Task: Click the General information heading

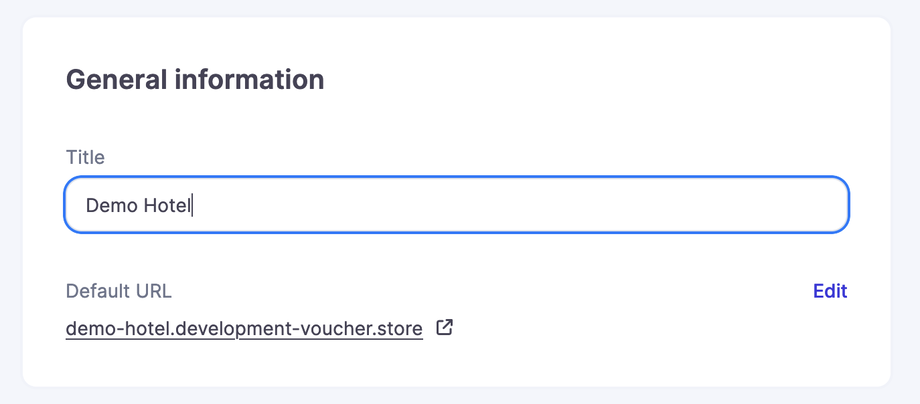Action: [x=195, y=80]
